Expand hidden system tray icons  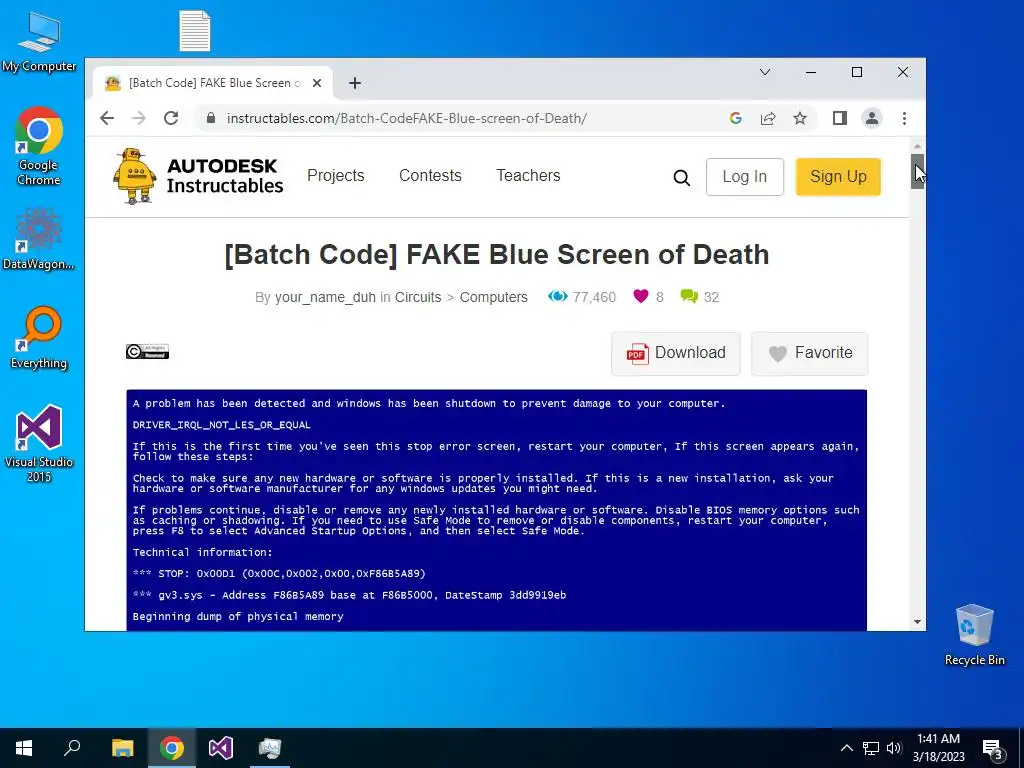pos(846,748)
